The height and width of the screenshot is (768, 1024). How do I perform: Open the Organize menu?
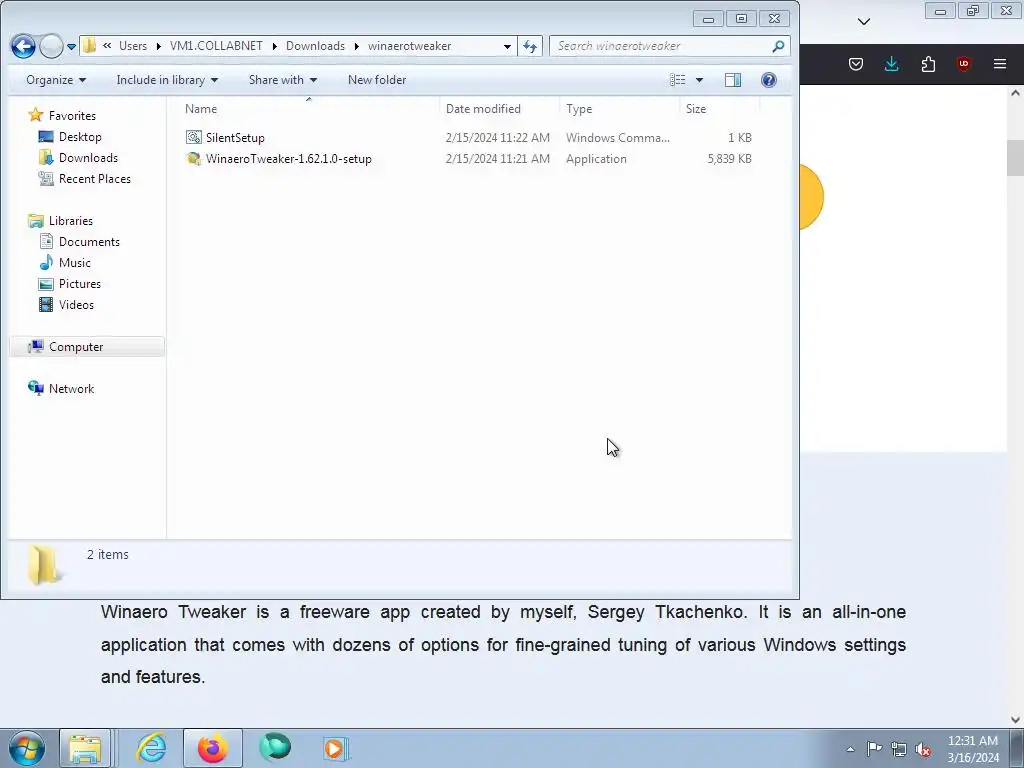(56, 80)
